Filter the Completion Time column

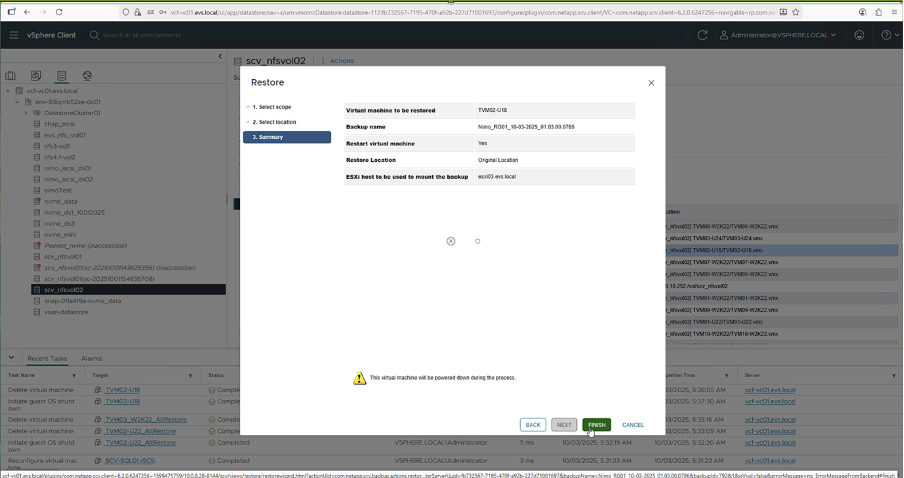point(726,376)
